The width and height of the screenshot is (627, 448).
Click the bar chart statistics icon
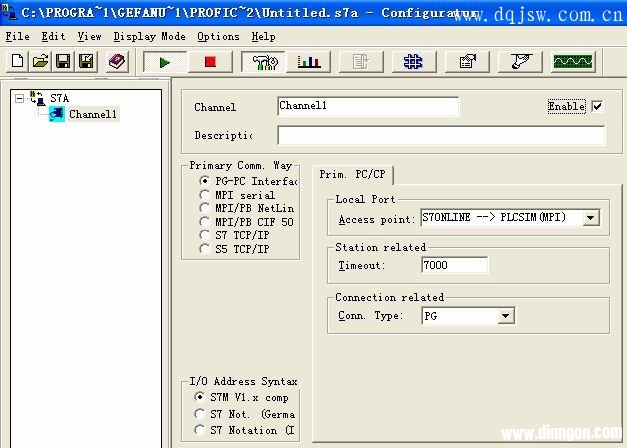click(x=309, y=62)
